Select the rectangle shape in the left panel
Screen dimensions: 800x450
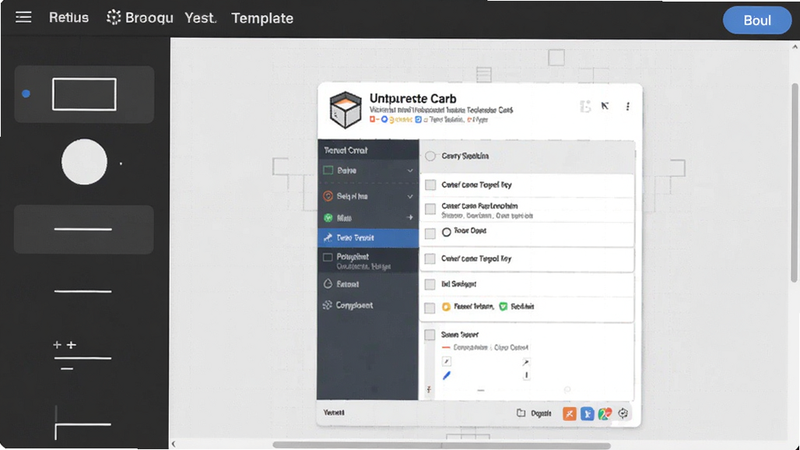point(84,94)
